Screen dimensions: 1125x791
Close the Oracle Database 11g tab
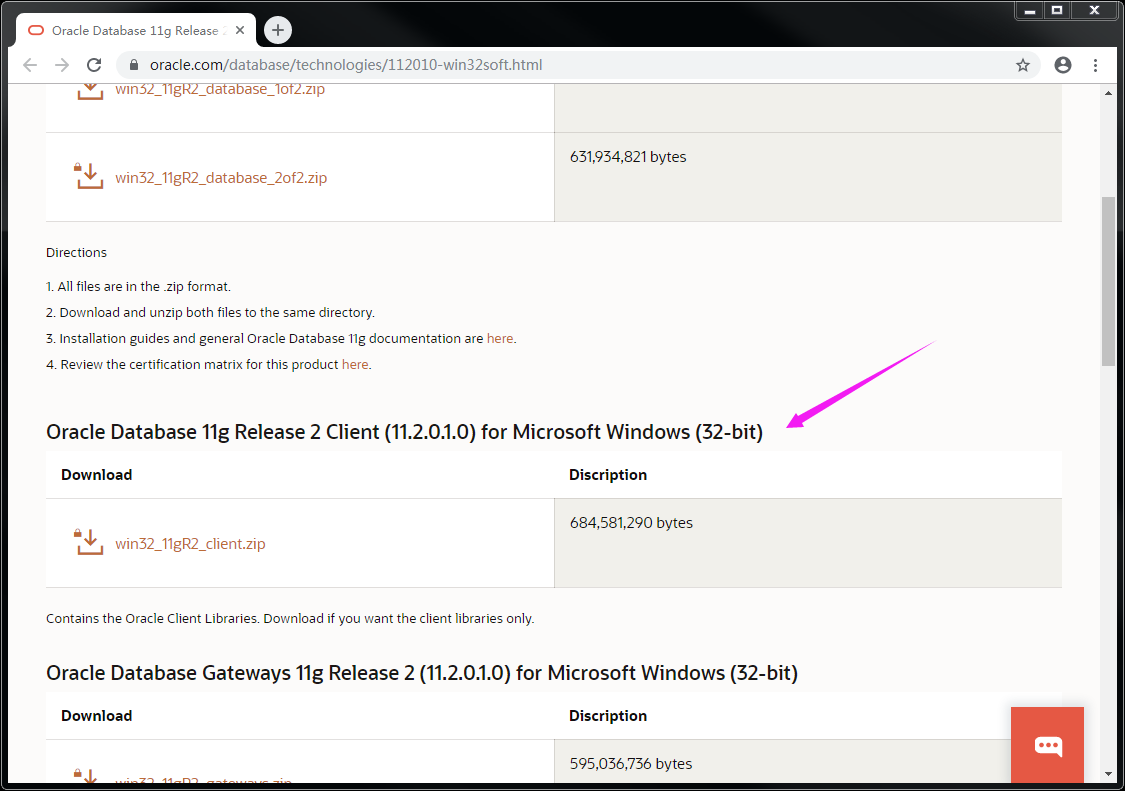pyautogui.click(x=240, y=30)
